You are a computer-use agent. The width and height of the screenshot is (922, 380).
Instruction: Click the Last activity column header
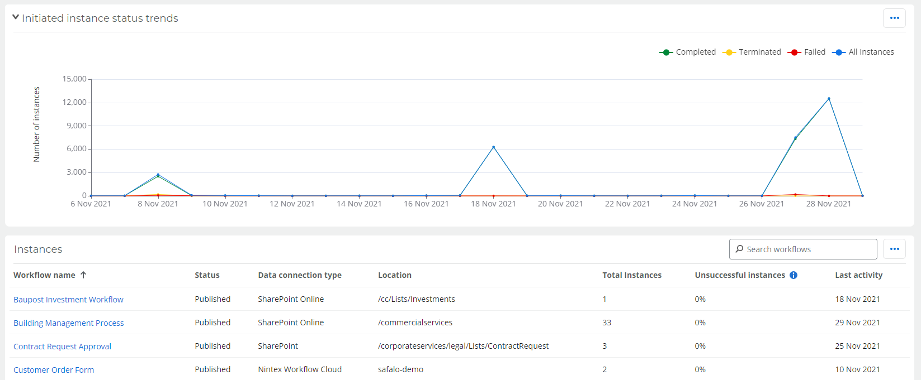pyautogui.click(x=858, y=275)
